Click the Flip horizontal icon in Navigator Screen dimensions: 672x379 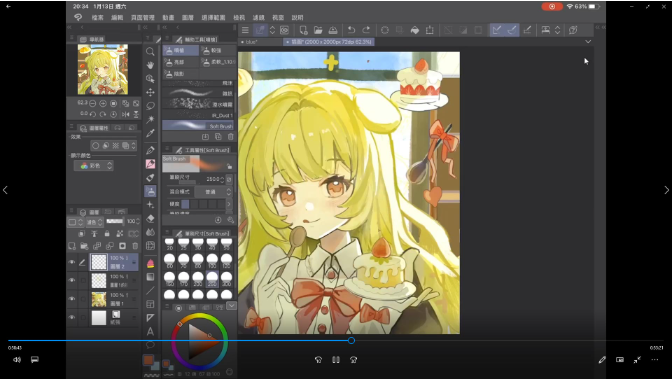pyautogui.click(x=126, y=114)
